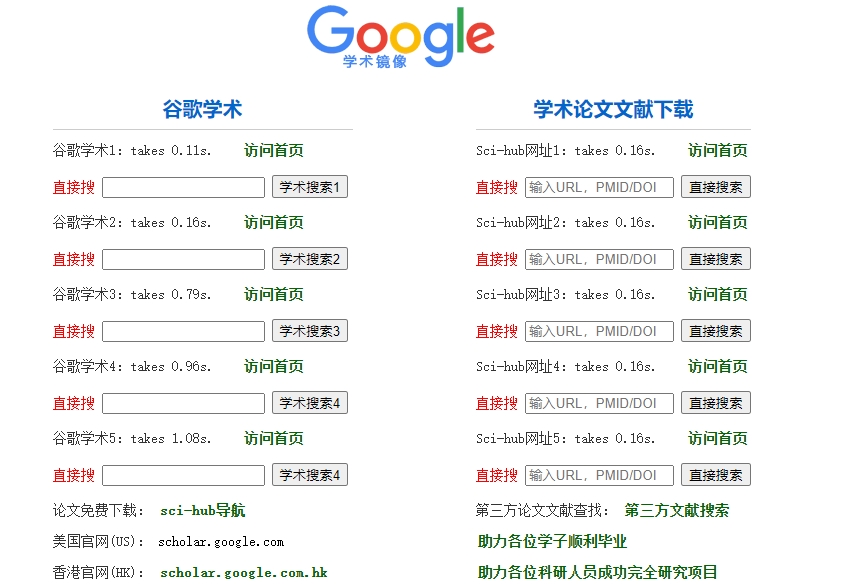Open 访问首页 link for 谷歌学术3

[273, 295]
